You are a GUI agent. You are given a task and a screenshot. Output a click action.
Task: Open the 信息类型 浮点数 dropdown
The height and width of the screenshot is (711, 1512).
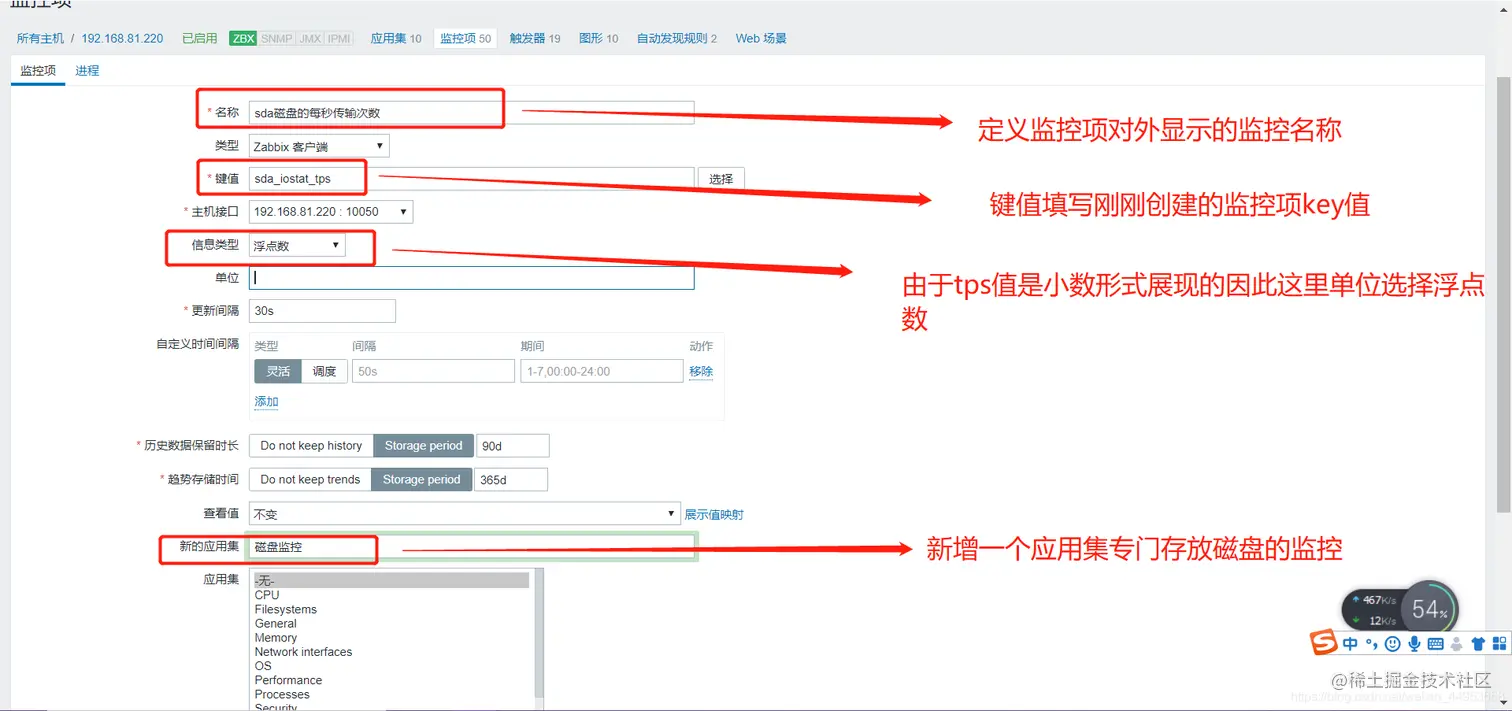297,245
